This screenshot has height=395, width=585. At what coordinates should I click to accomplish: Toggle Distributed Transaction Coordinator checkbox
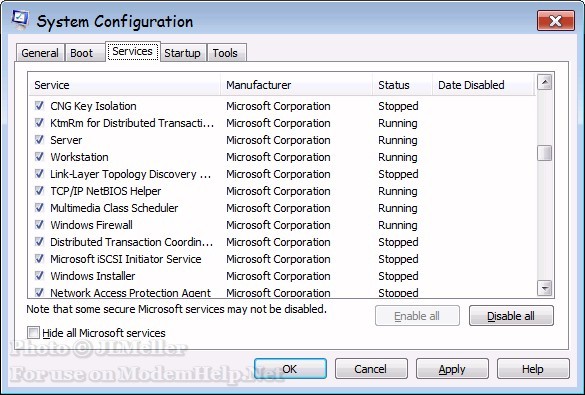[x=39, y=242]
